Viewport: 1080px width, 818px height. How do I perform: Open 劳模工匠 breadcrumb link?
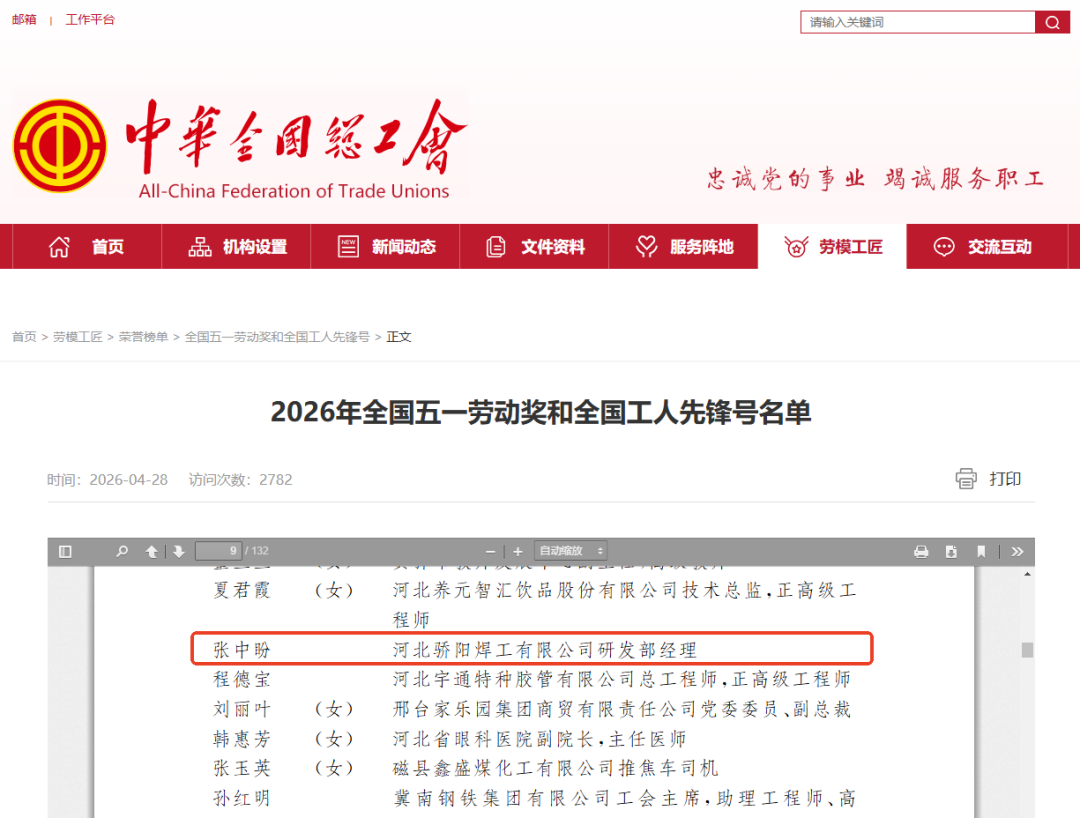point(77,337)
